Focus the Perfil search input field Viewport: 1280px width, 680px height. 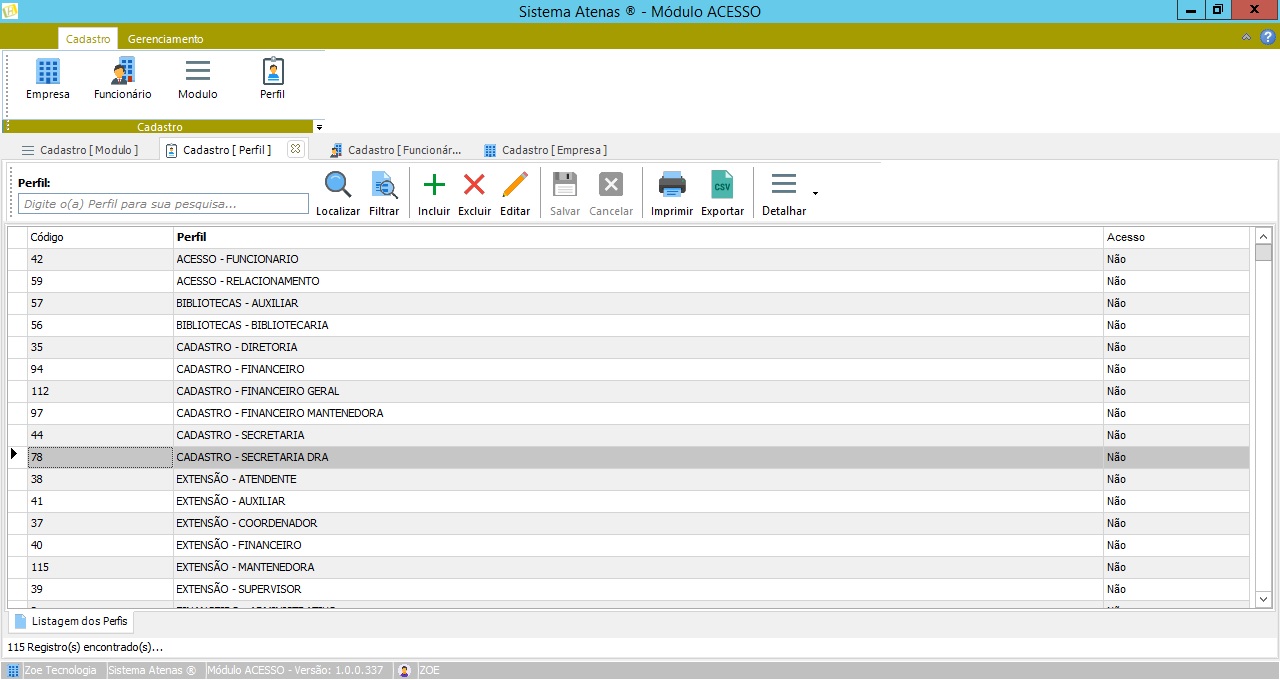pyautogui.click(x=163, y=204)
